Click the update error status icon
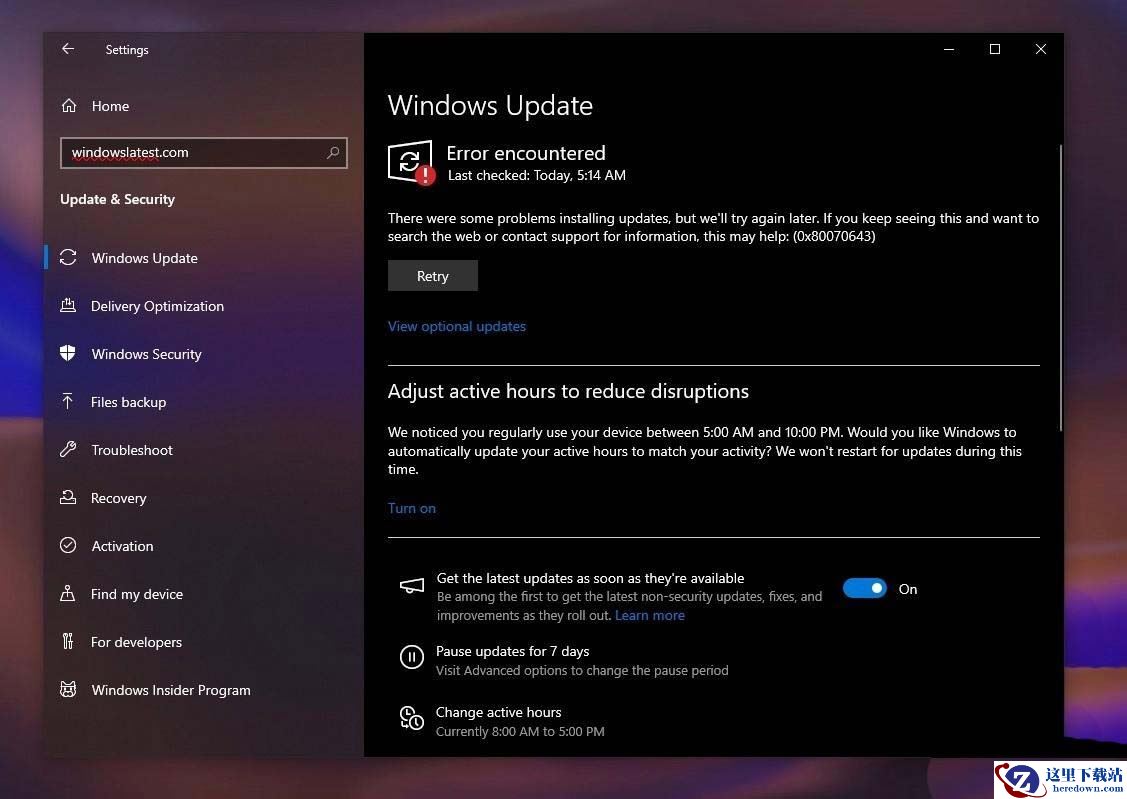Viewport: 1127px width, 799px height. [x=410, y=162]
